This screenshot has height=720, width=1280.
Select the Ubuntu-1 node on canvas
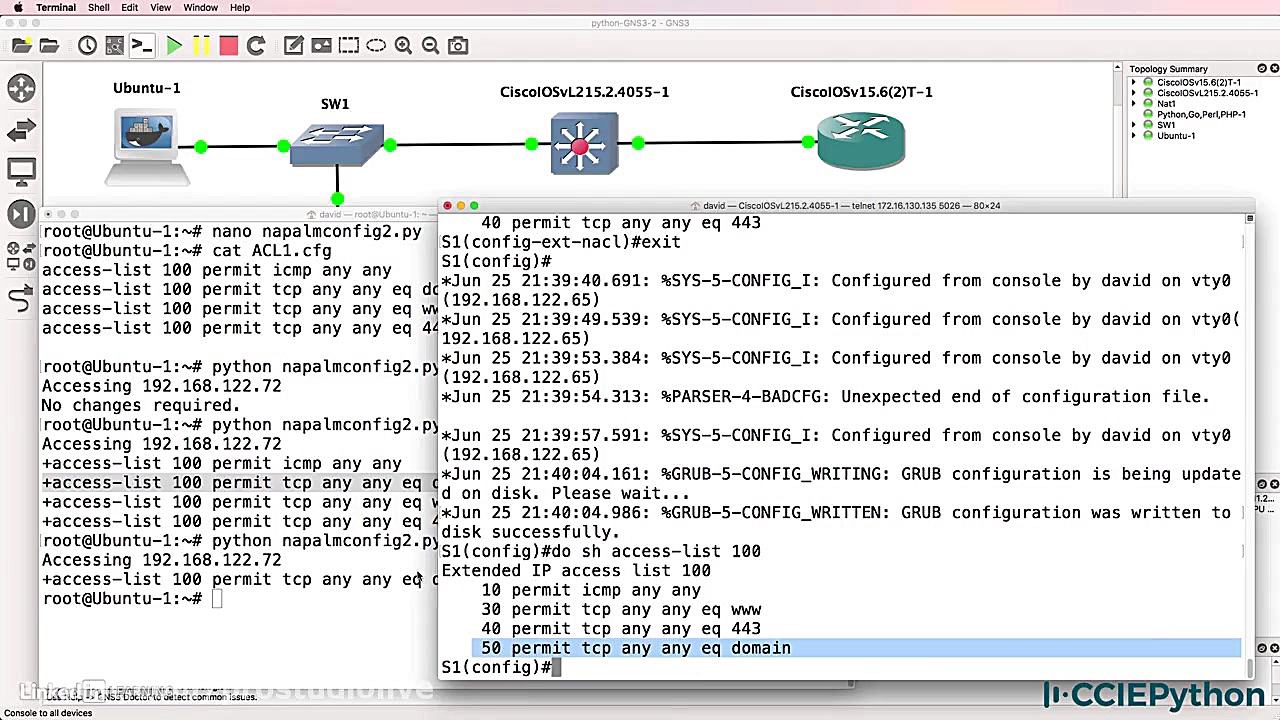pos(147,148)
